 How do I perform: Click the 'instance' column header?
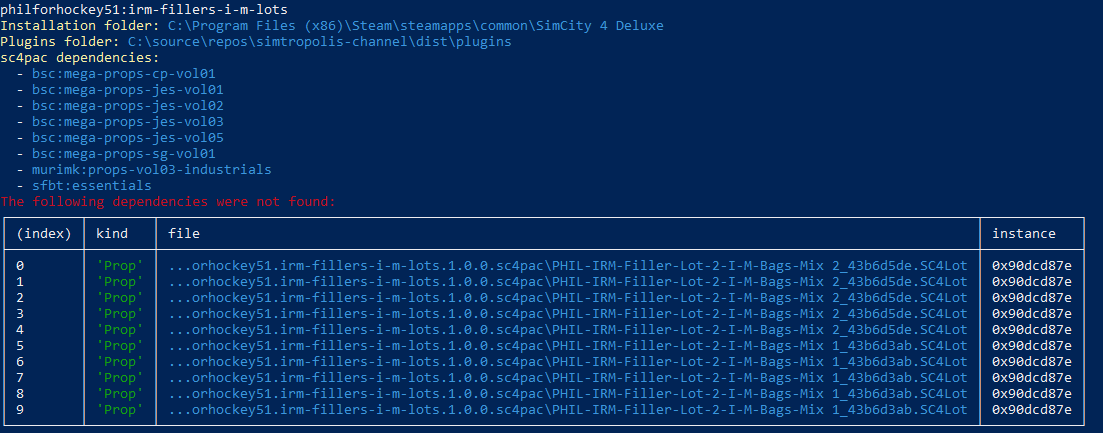tap(1024, 233)
